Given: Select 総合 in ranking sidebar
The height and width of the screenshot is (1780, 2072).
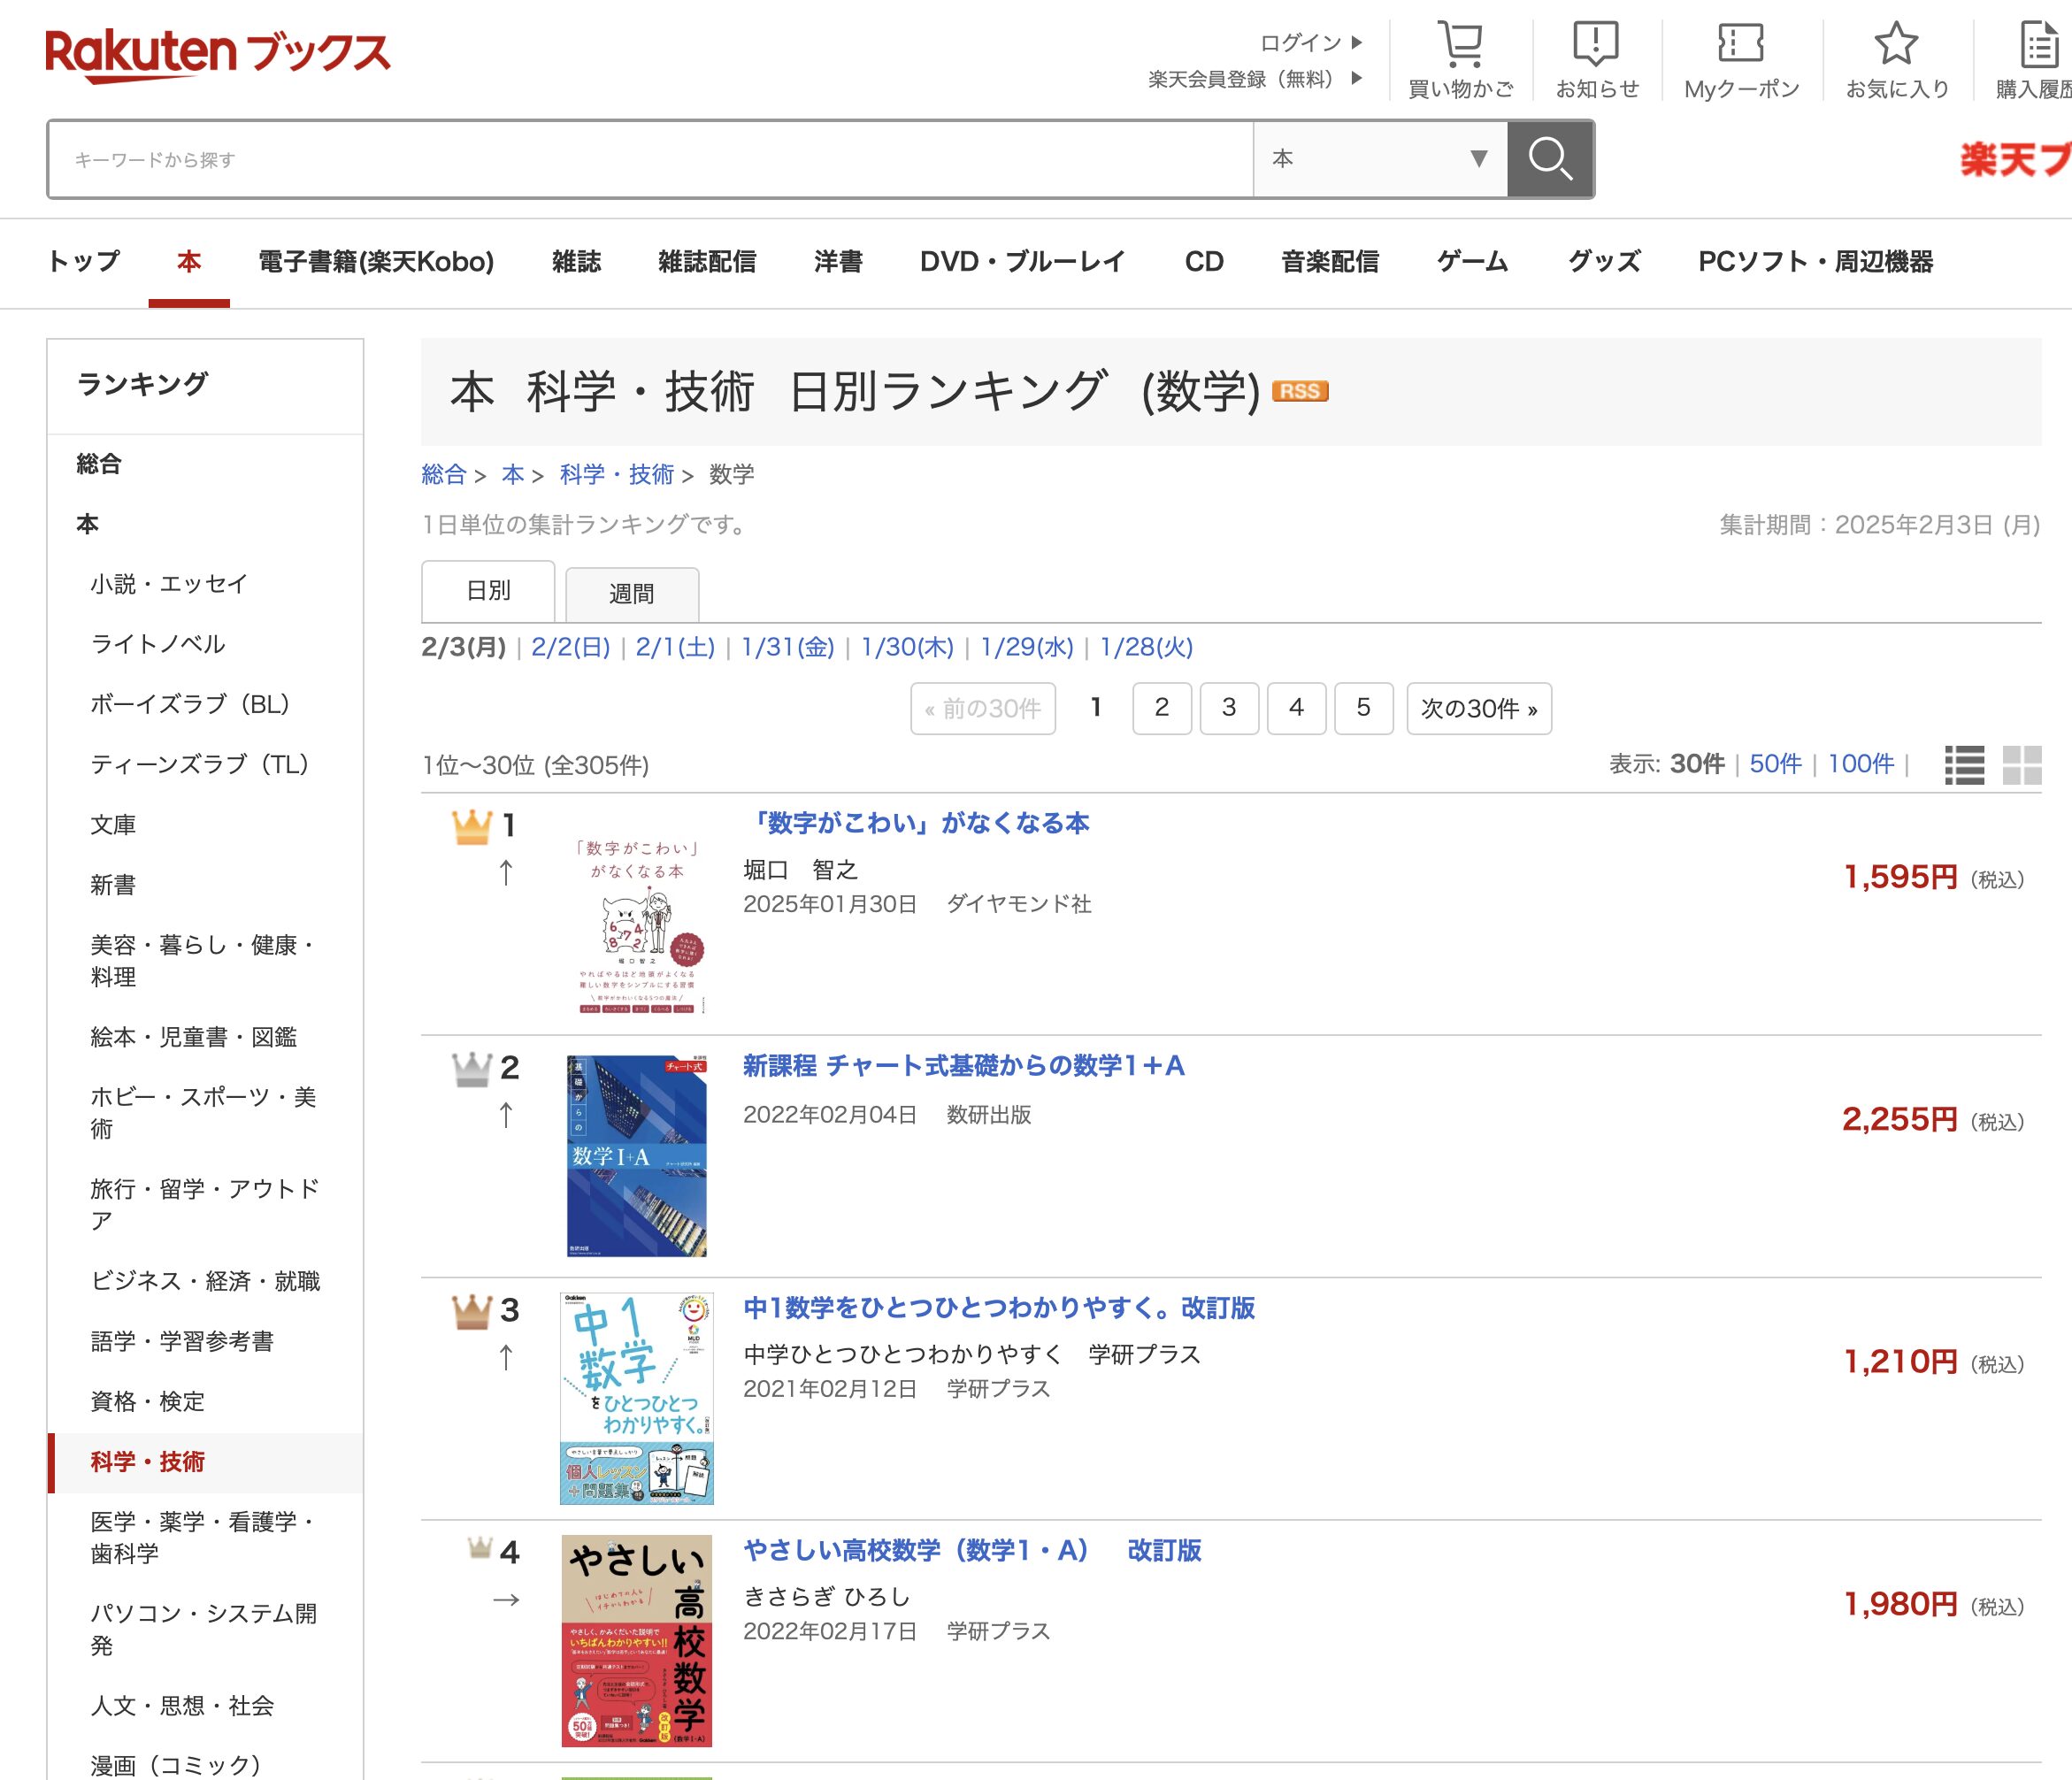Looking at the screenshot, I should coord(99,464).
